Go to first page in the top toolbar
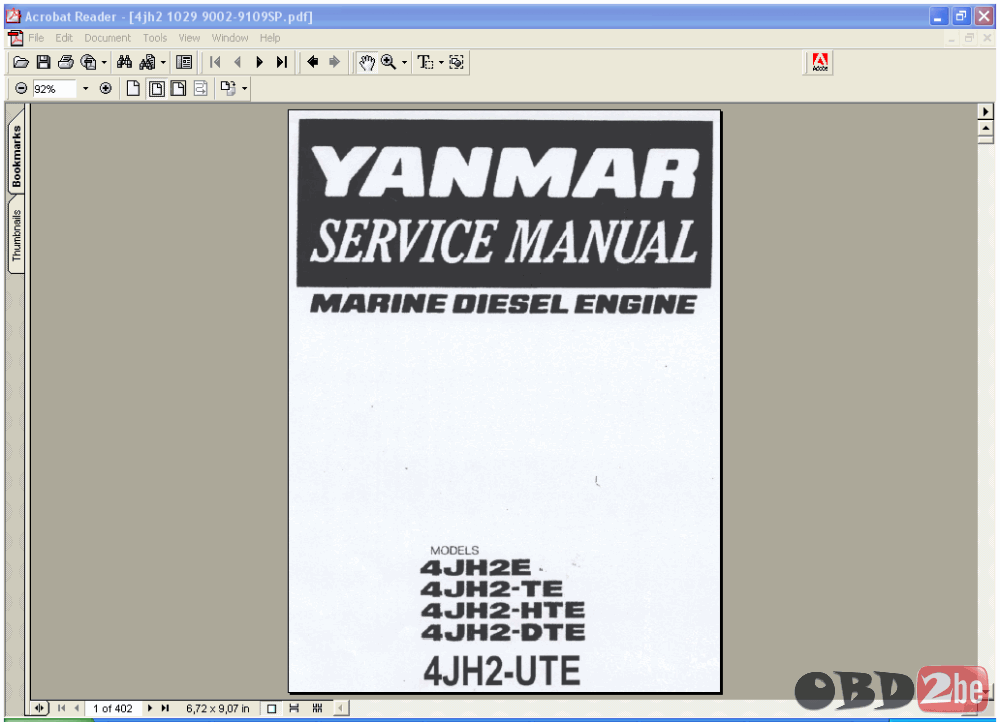This screenshot has height=722, width=1000. tap(216, 63)
